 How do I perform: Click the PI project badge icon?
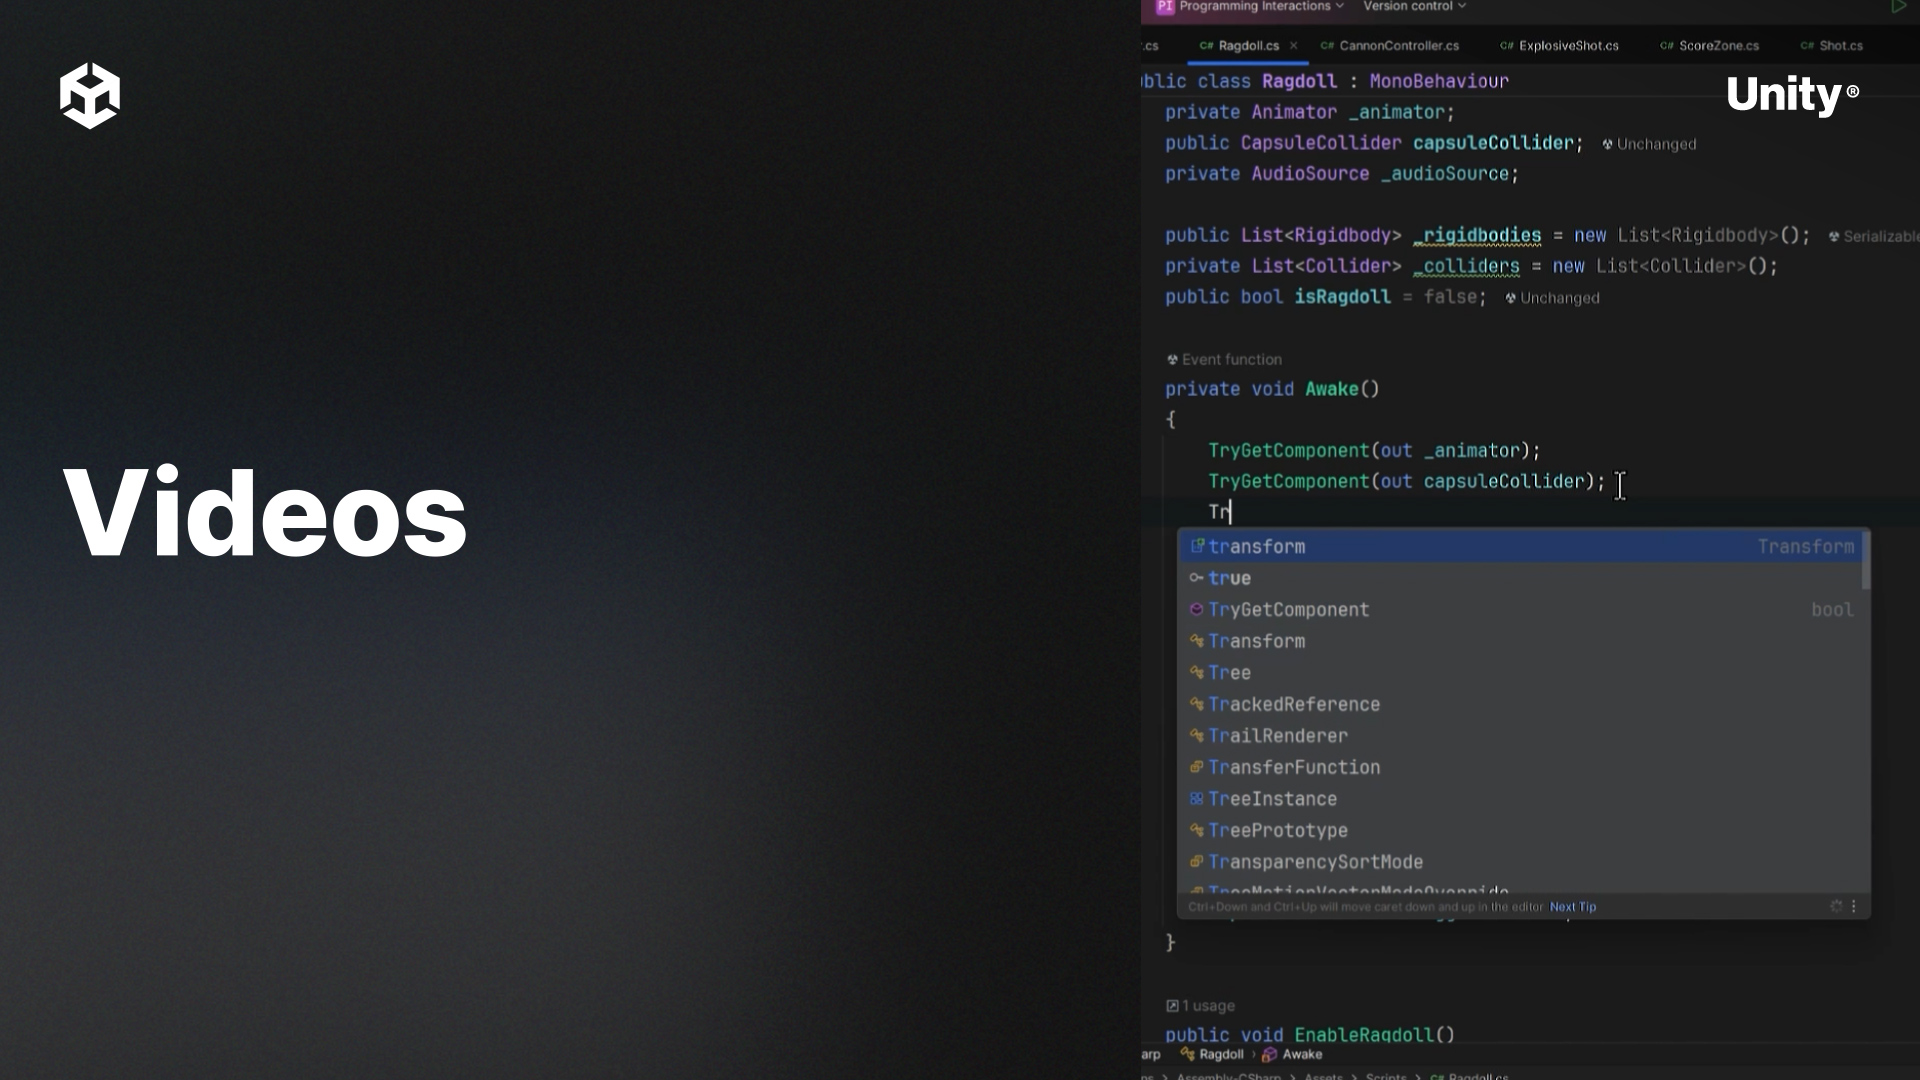1164,7
